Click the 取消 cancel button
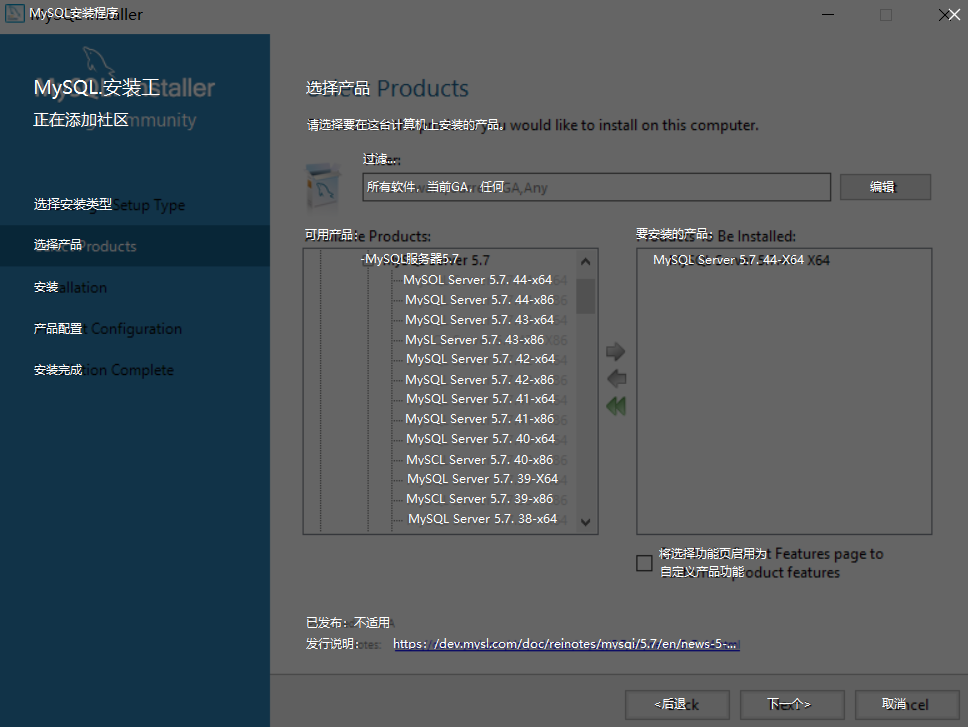This screenshot has height=727, width=968. pos(907,704)
